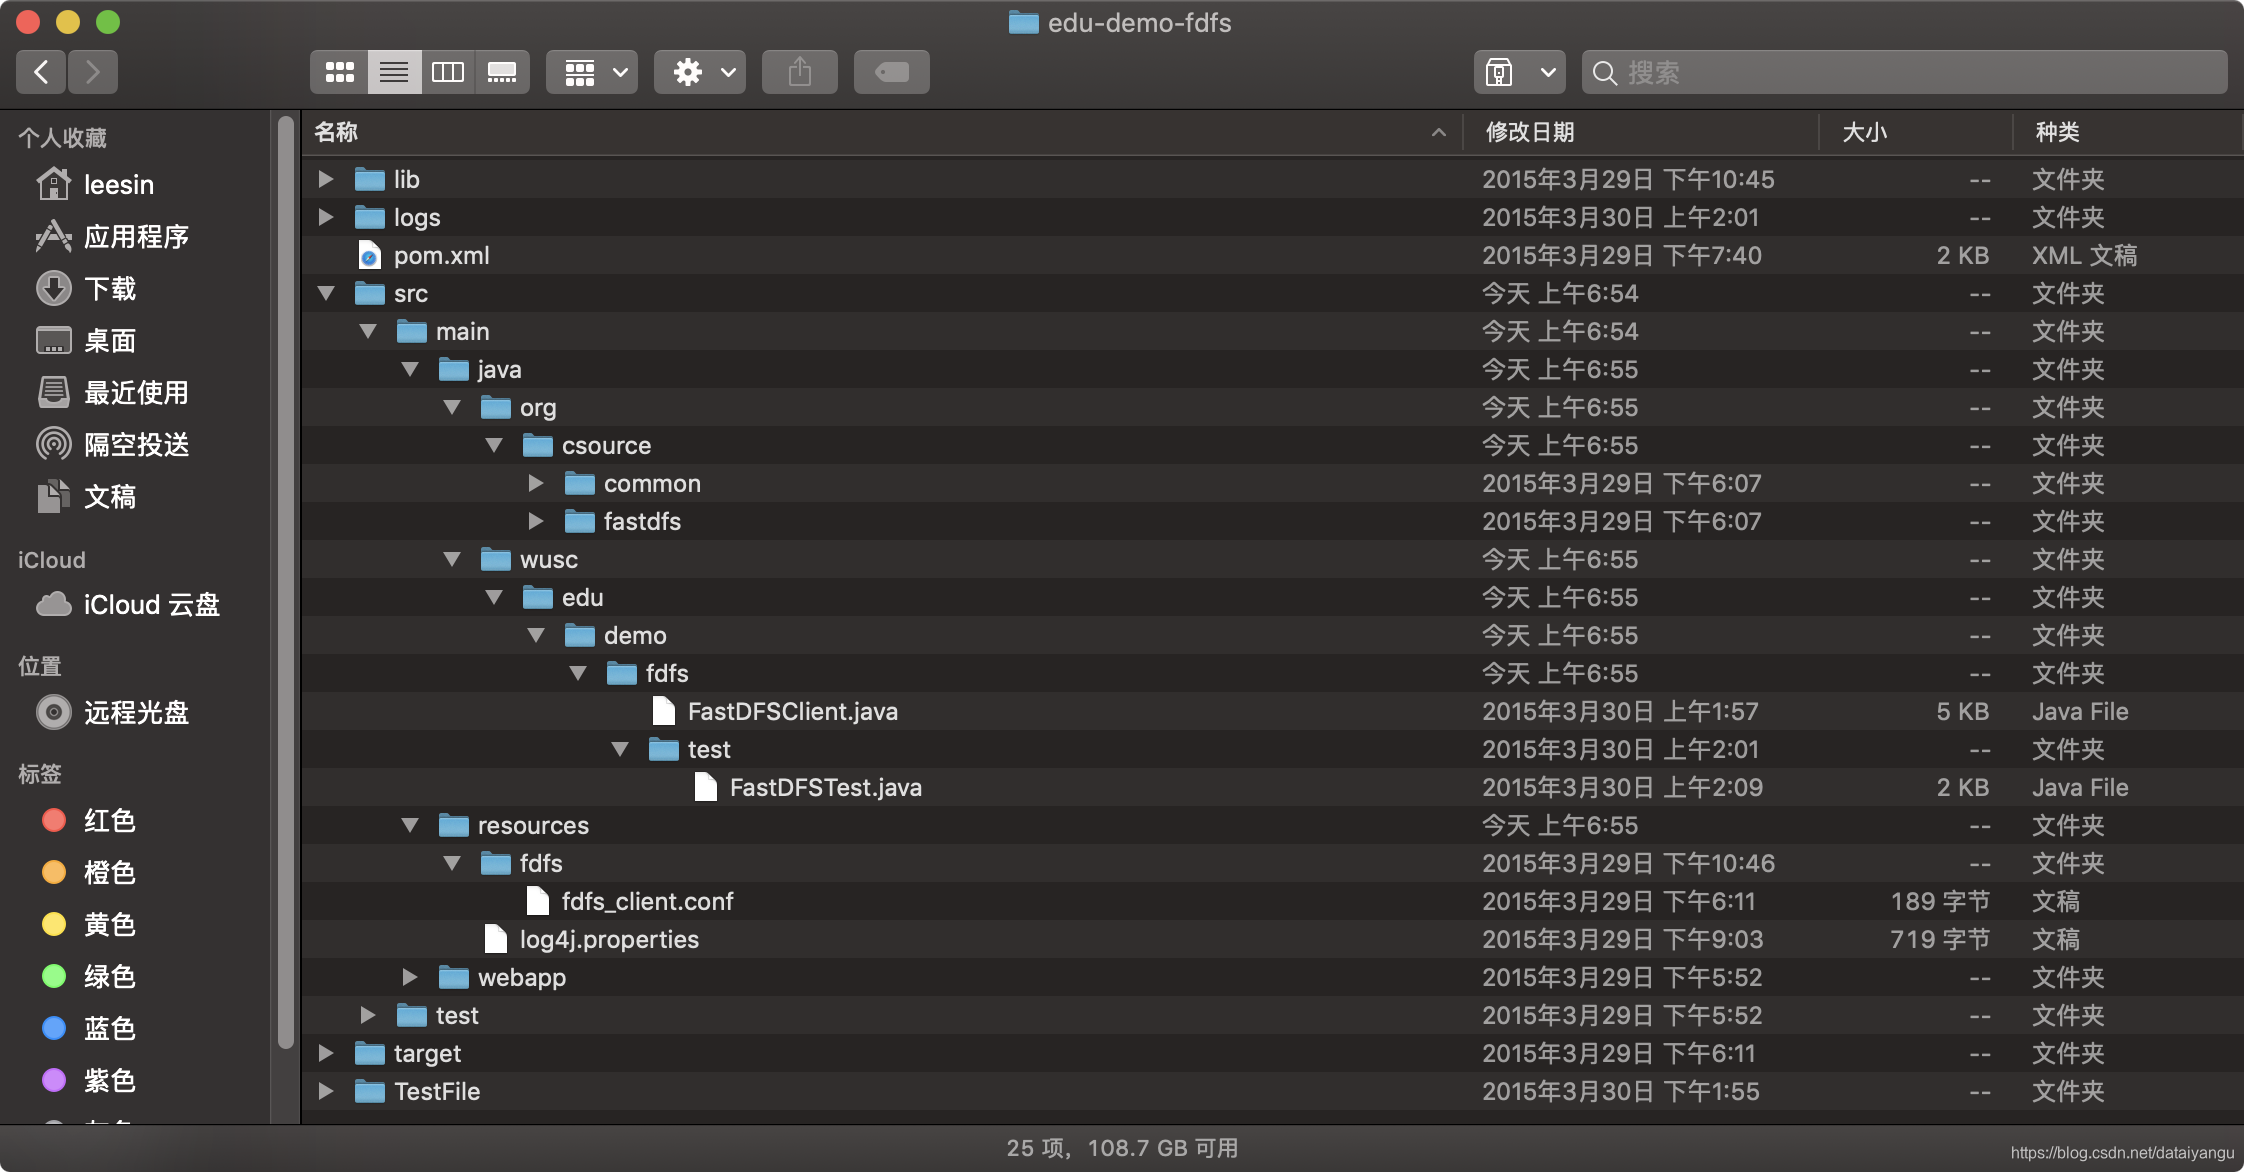Select the FastDFSClient.java file
Screen dimensions: 2244x1172
point(792,711)
